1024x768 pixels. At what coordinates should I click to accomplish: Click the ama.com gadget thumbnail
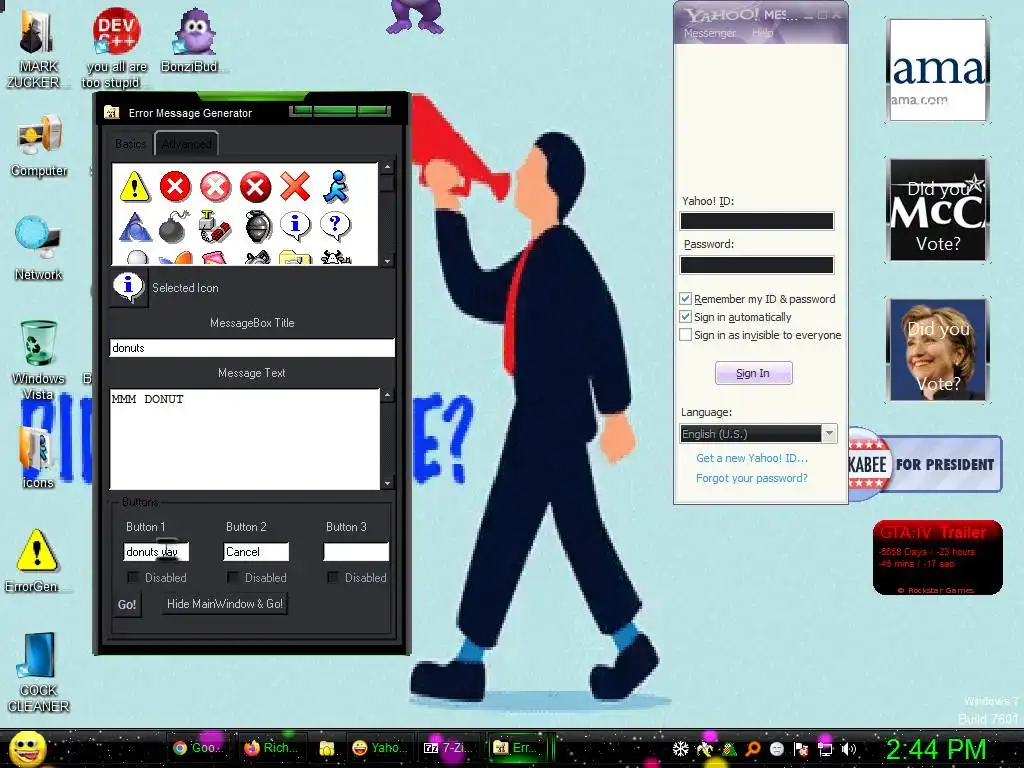[938, 70]
